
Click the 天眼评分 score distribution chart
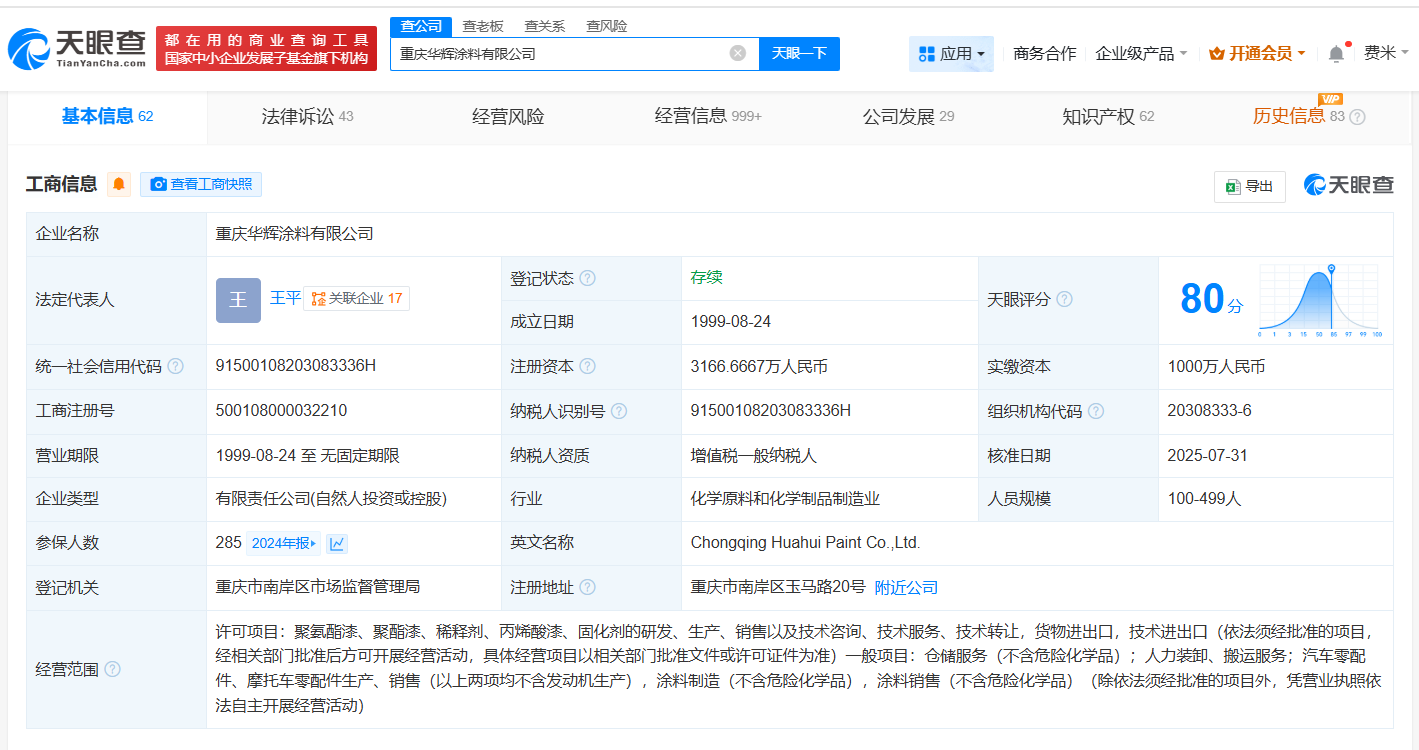[x=1319, y=299]
